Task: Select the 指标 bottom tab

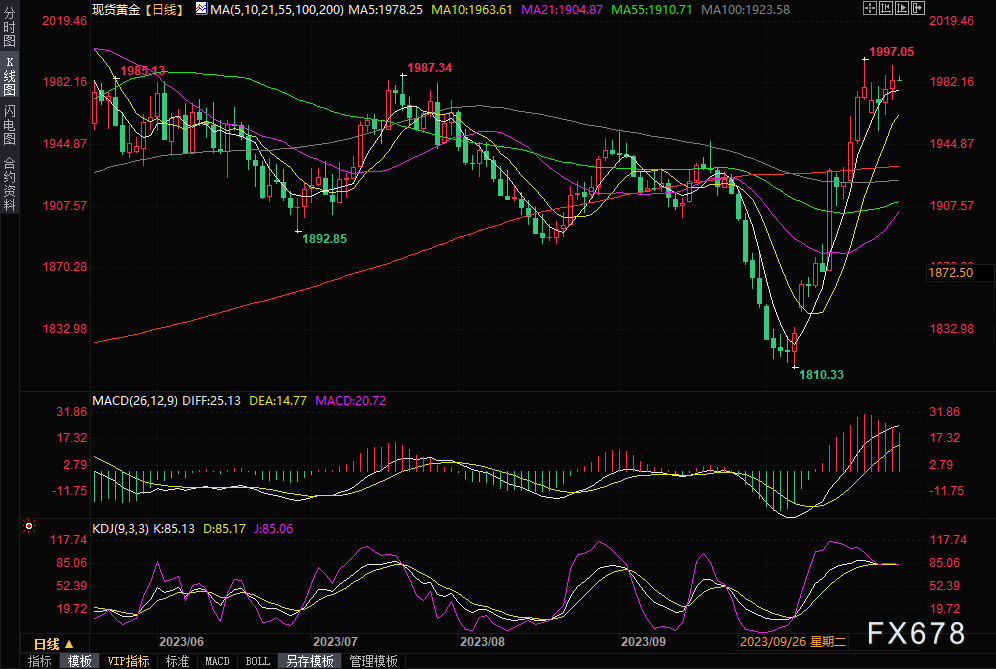Action: [40, 661]
